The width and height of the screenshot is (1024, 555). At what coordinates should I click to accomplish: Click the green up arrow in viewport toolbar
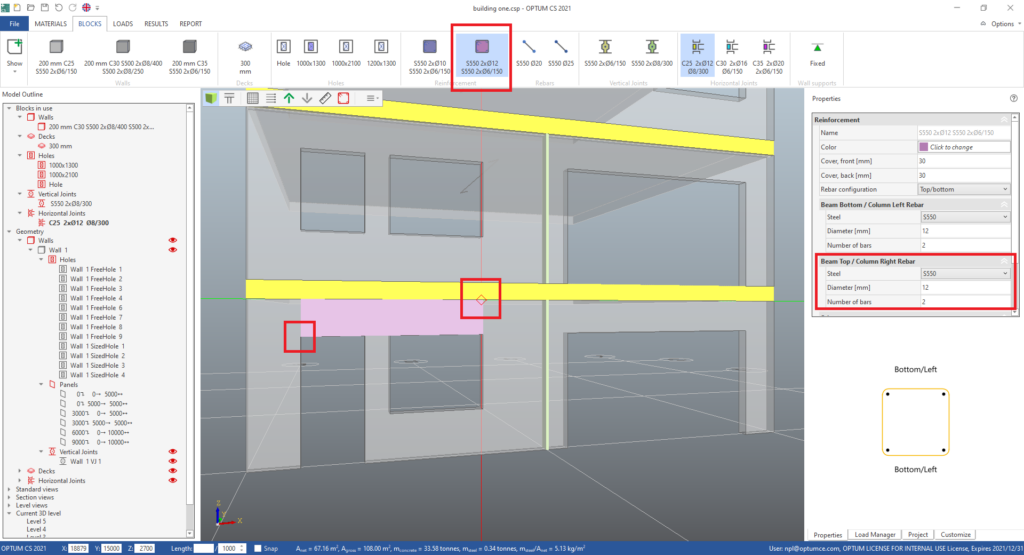click(289, 98)
